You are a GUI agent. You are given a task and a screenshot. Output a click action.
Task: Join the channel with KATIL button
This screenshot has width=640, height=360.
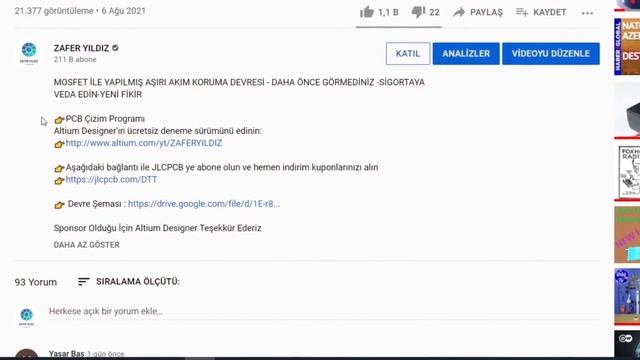coord(408,53)
